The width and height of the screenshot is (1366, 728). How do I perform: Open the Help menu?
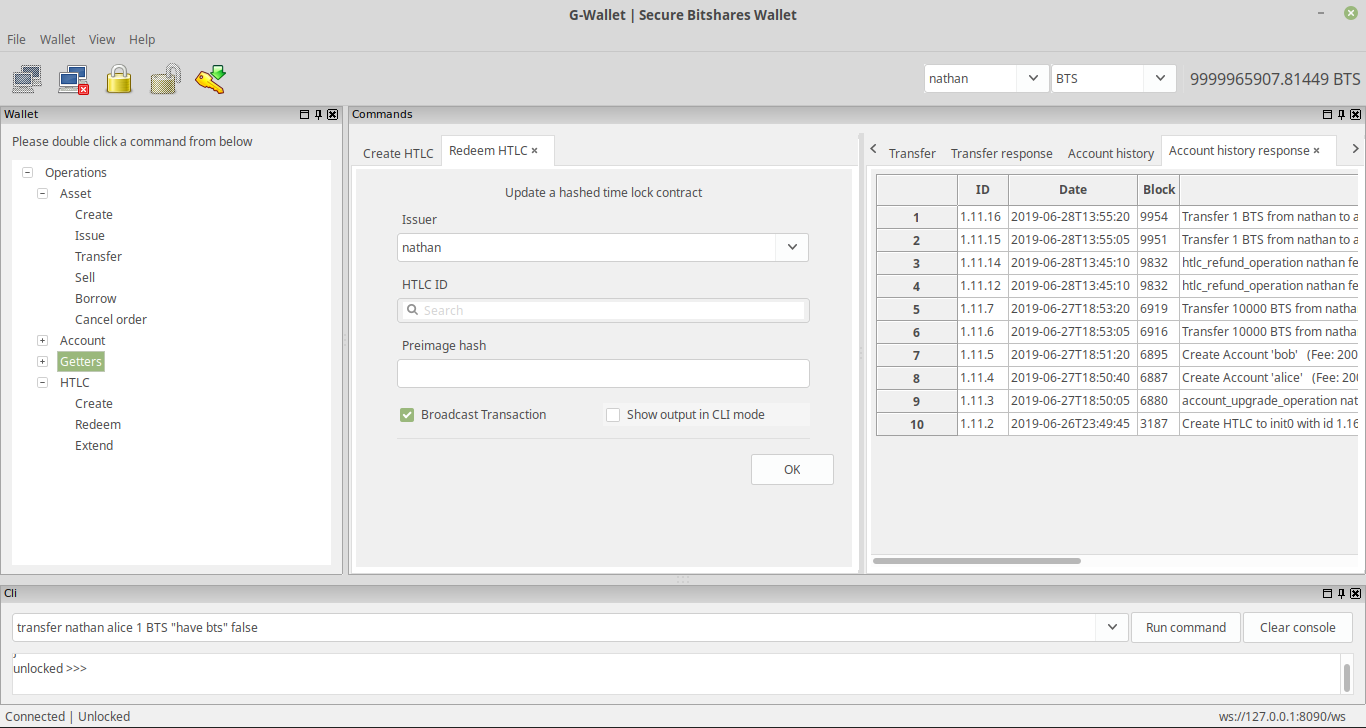[142, 40]
